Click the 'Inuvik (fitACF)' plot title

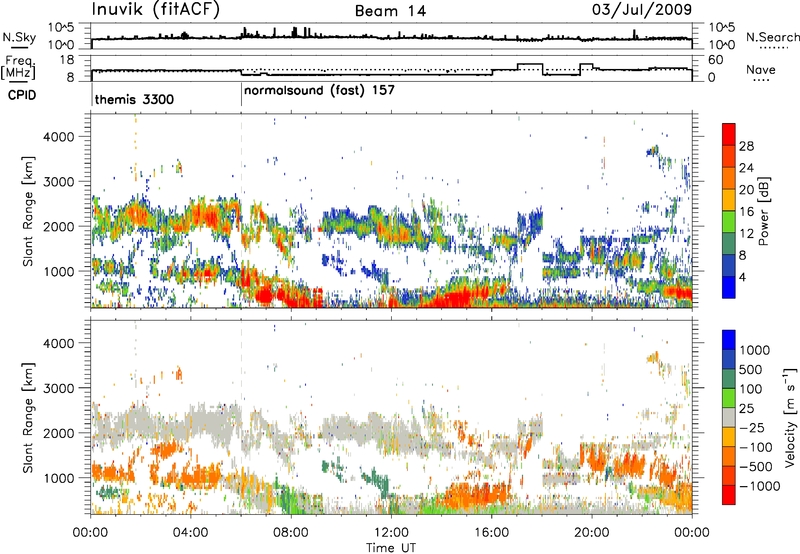pyautogui.click(x=156, y=10)
